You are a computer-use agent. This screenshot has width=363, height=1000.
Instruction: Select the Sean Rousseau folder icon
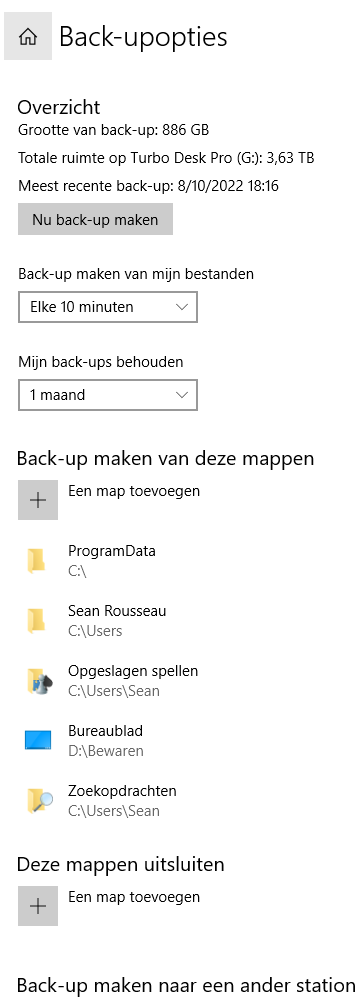tap(37, 621)
